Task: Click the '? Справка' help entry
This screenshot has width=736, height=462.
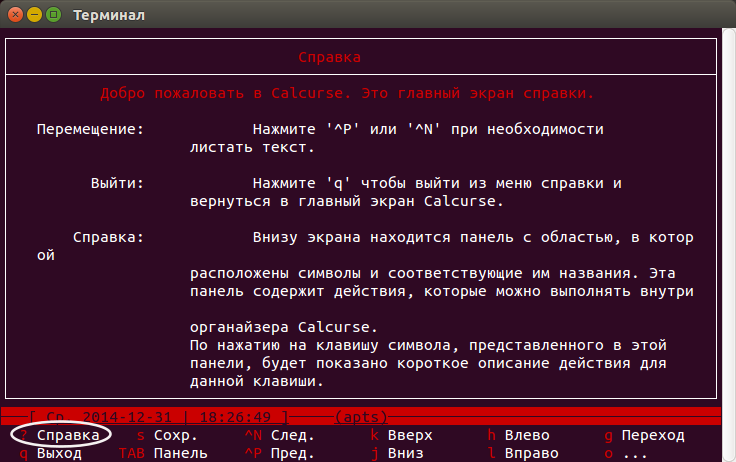Action: point(60,435)
